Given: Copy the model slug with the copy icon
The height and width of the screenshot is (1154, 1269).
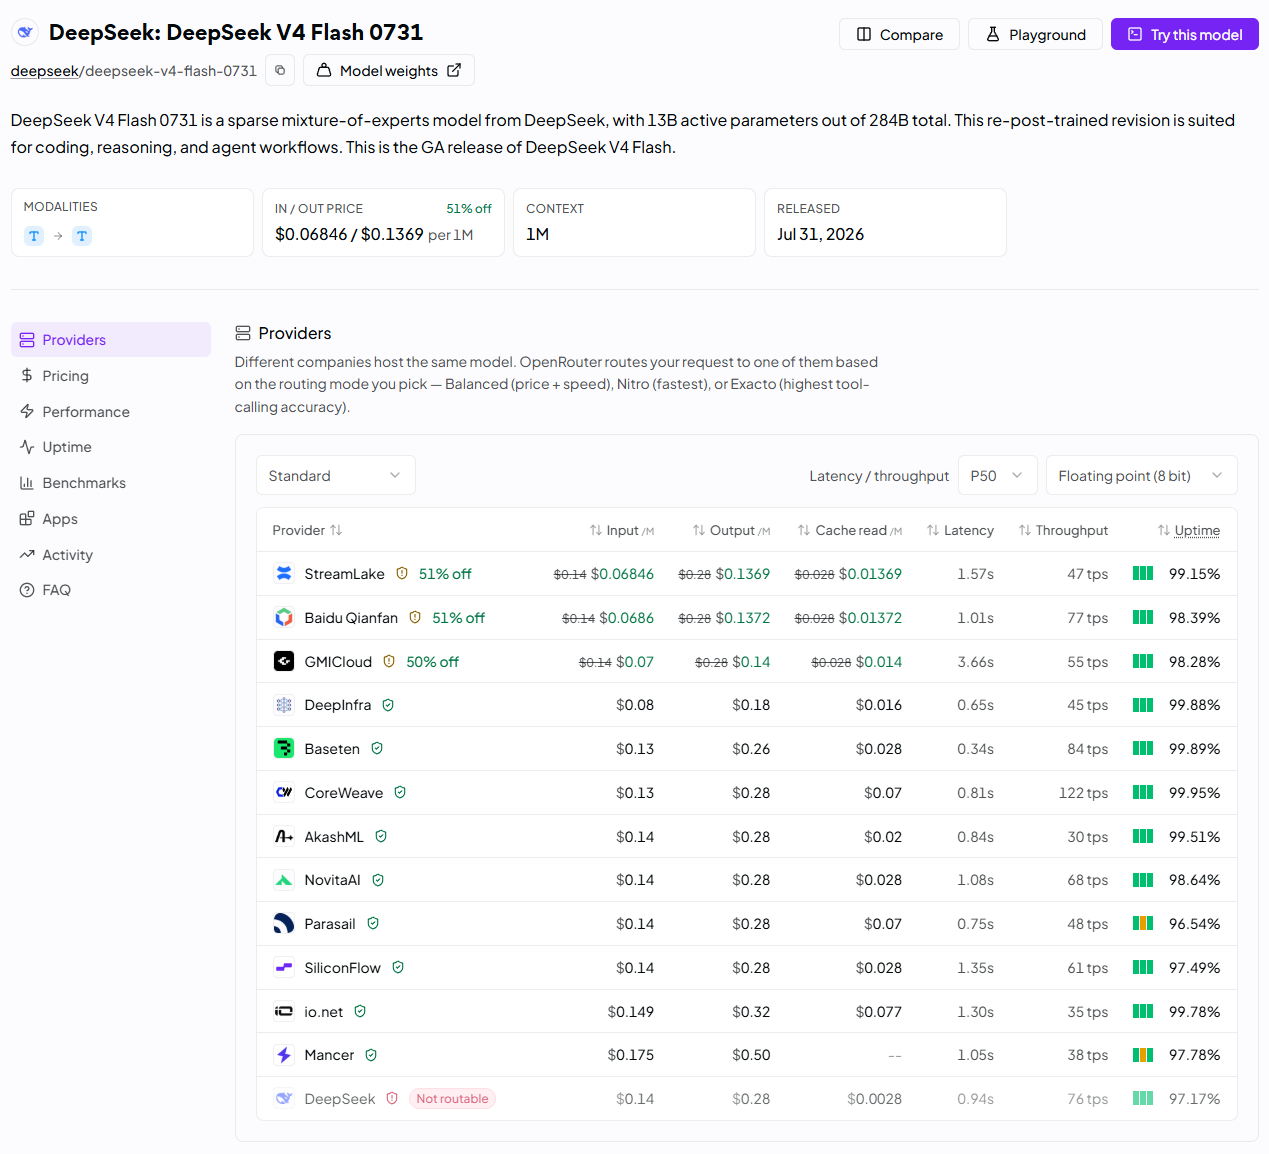Looking at the screenshot, I should point(280,70).
